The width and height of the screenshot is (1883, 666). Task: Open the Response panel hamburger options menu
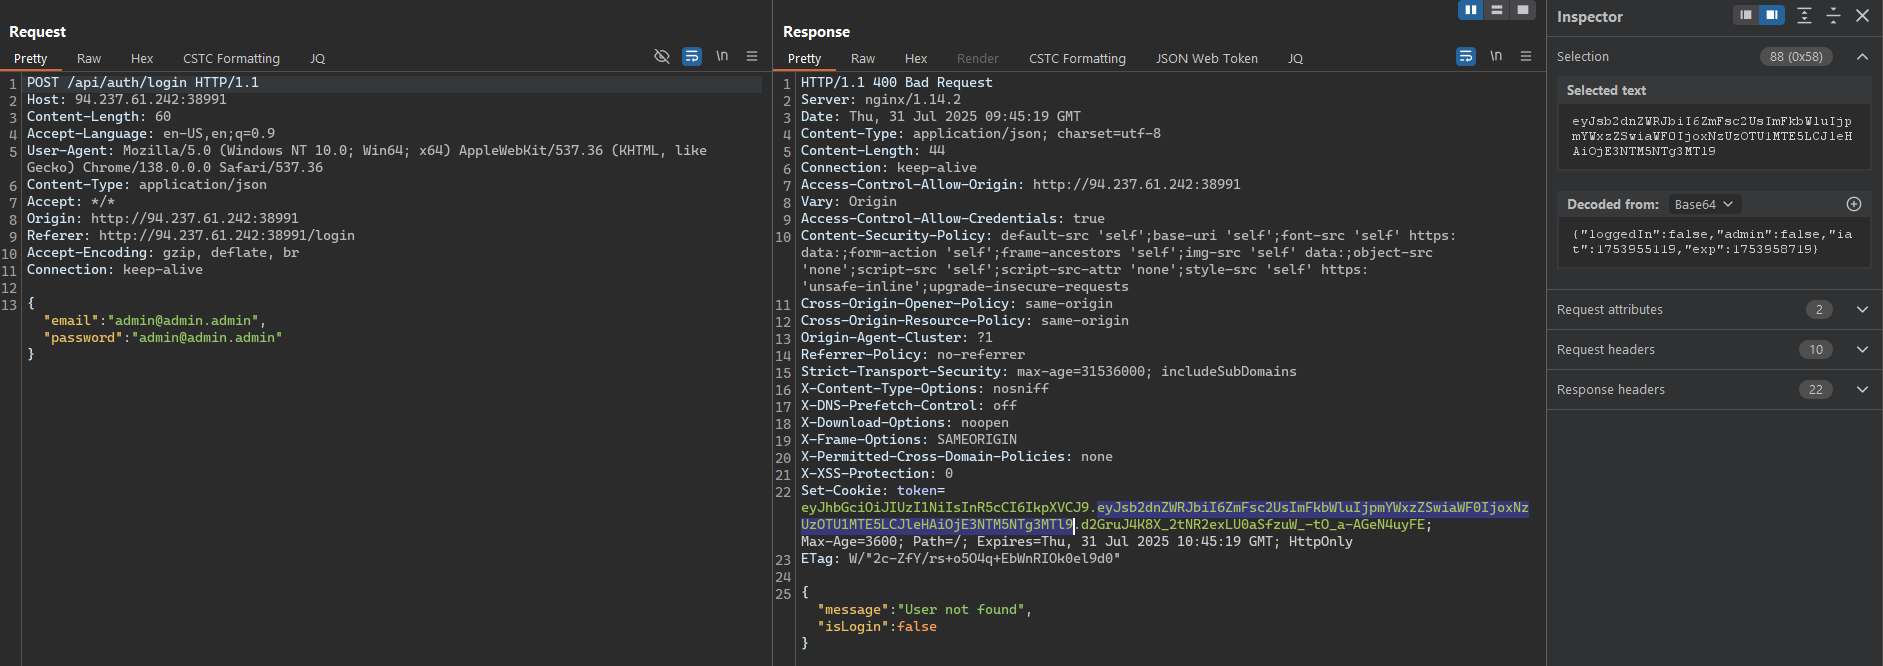(1526, 56)
